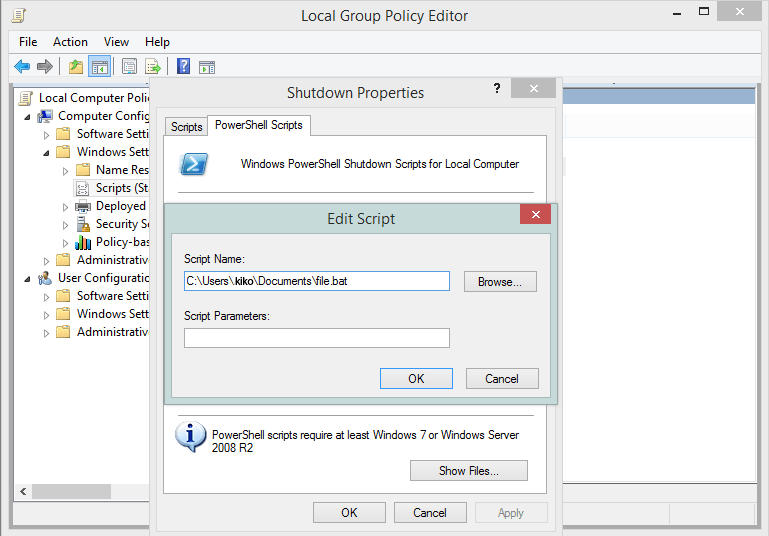Toggle Show/Hide Console Tree toolbar icon
The image size is (769, 536).
point(100,66)
